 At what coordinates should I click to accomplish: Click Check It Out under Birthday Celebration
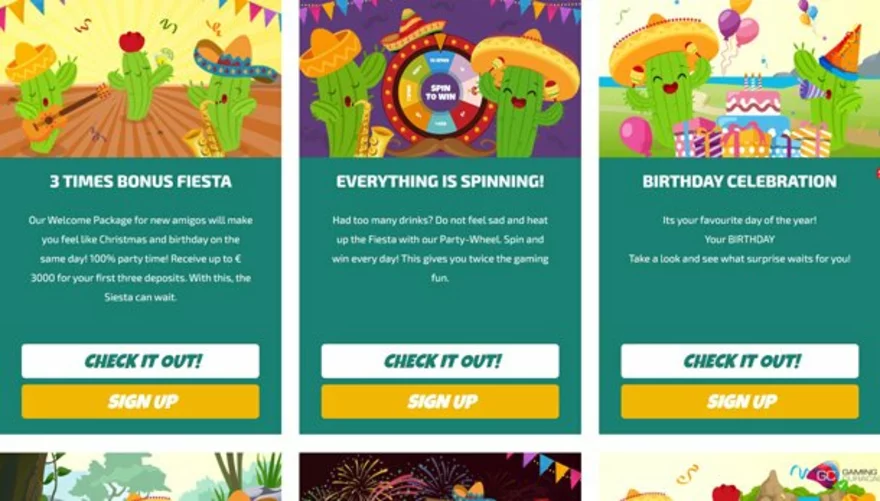[x=740, y=361]
